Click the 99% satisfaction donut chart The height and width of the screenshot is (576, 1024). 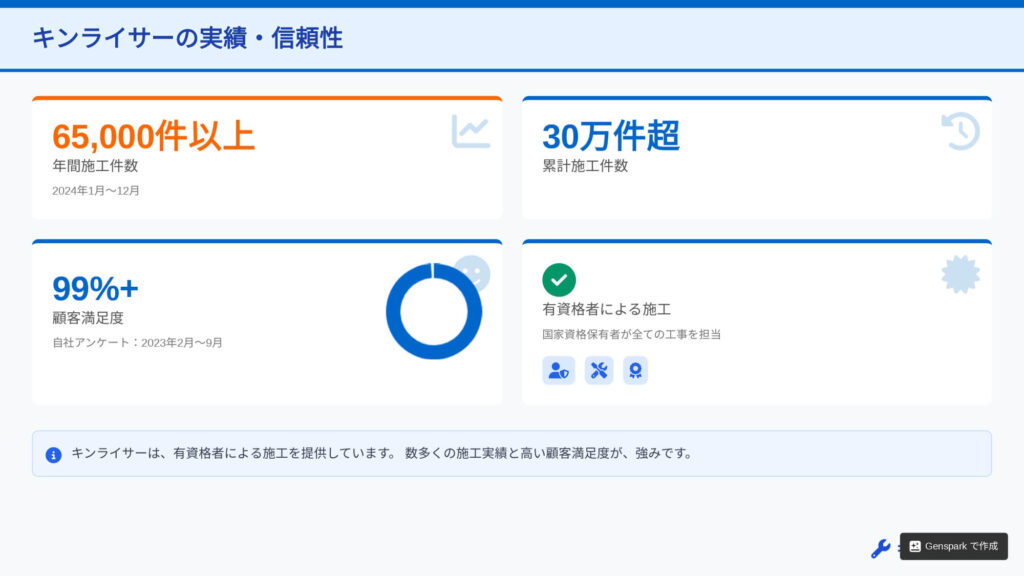pyautogui.click(x=434, y=311)
